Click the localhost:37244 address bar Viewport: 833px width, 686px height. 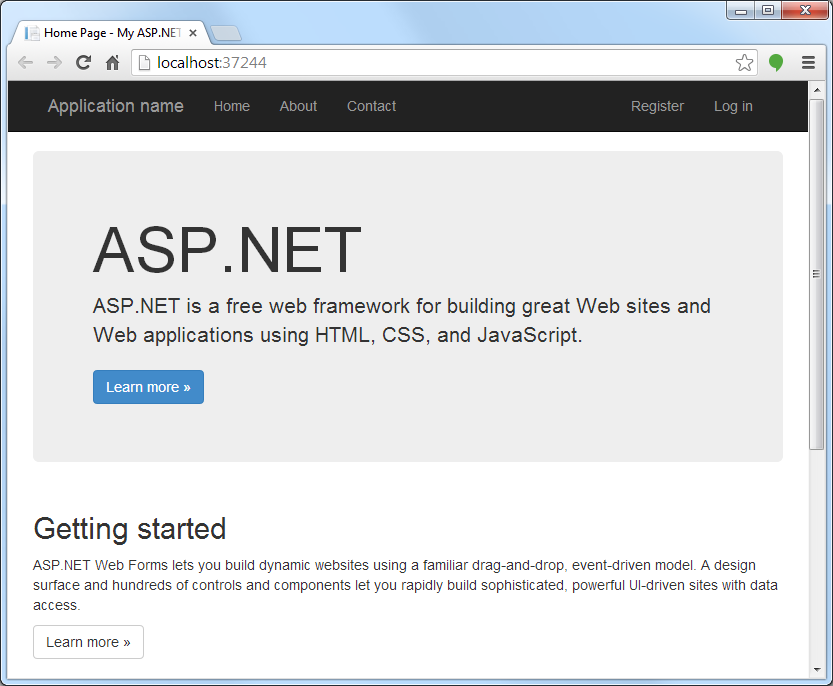(x=444, y=63)
